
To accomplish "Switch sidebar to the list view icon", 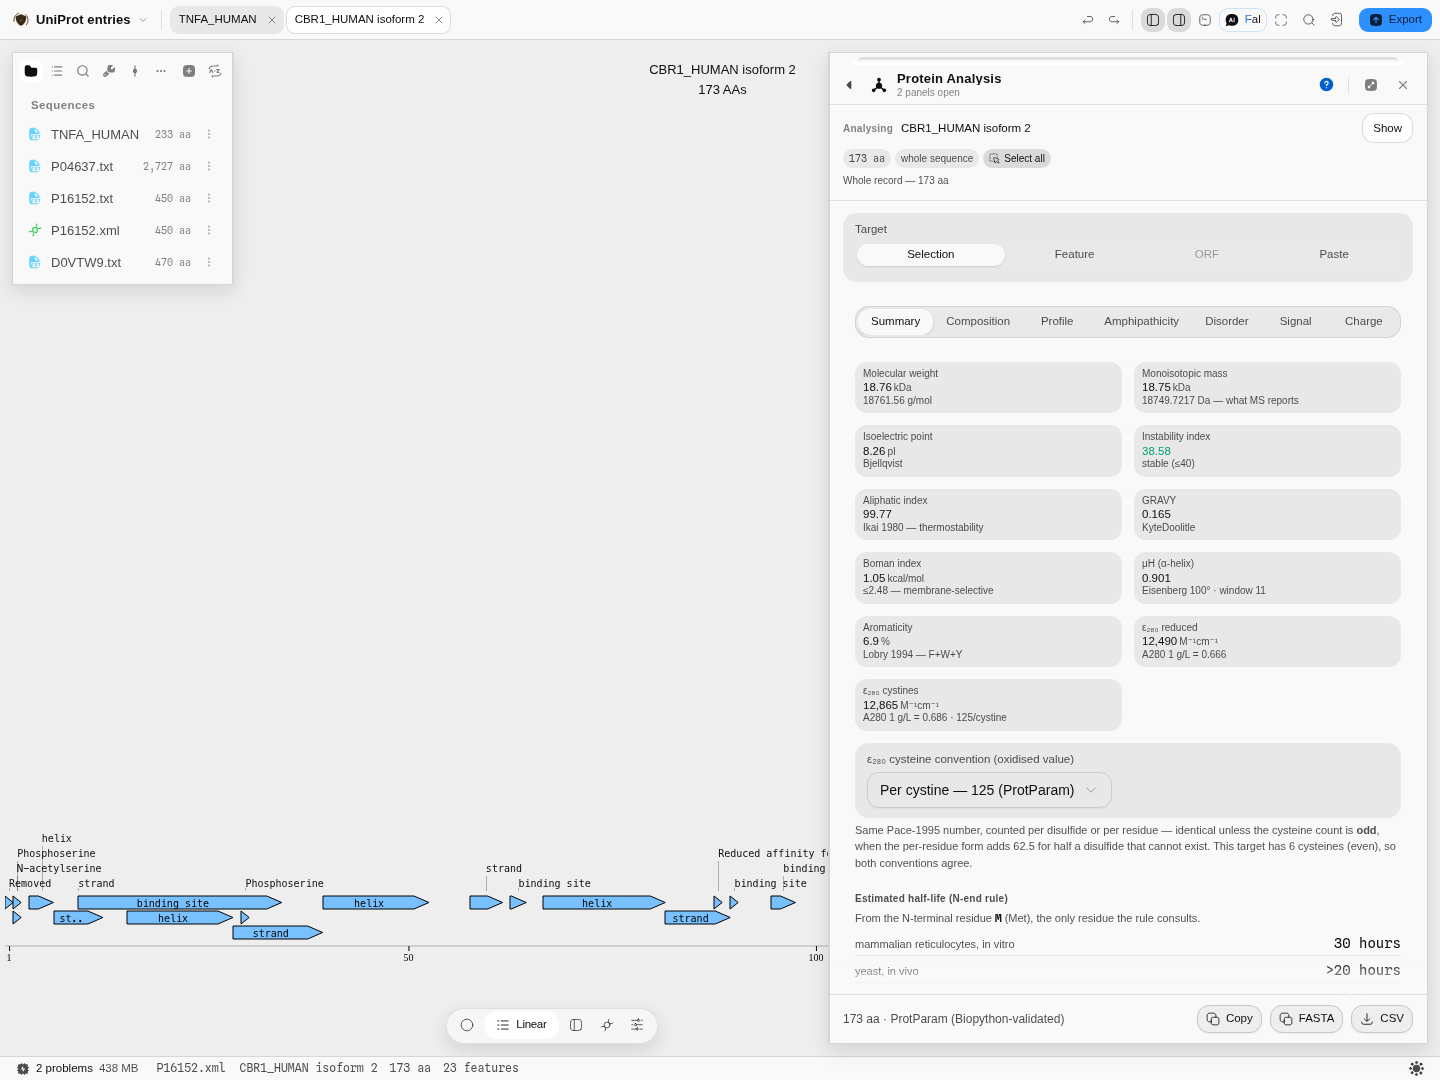I will (57, 71).
